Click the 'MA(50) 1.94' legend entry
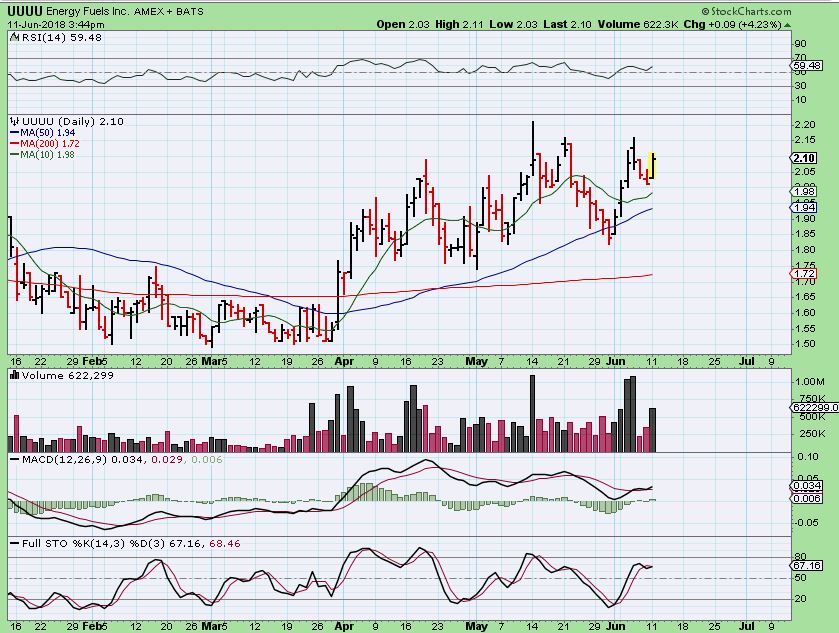The height and width of the screenshot is (633, 839). [x=43, y=133]
